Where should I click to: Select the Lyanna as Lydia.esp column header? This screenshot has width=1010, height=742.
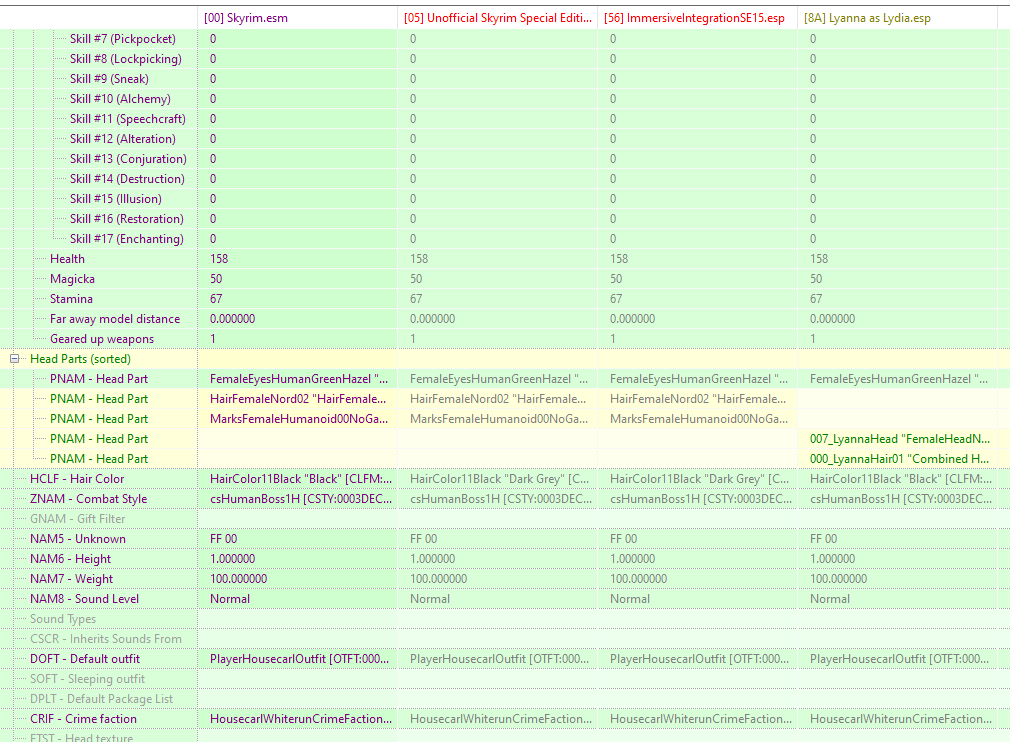(897, 18)
